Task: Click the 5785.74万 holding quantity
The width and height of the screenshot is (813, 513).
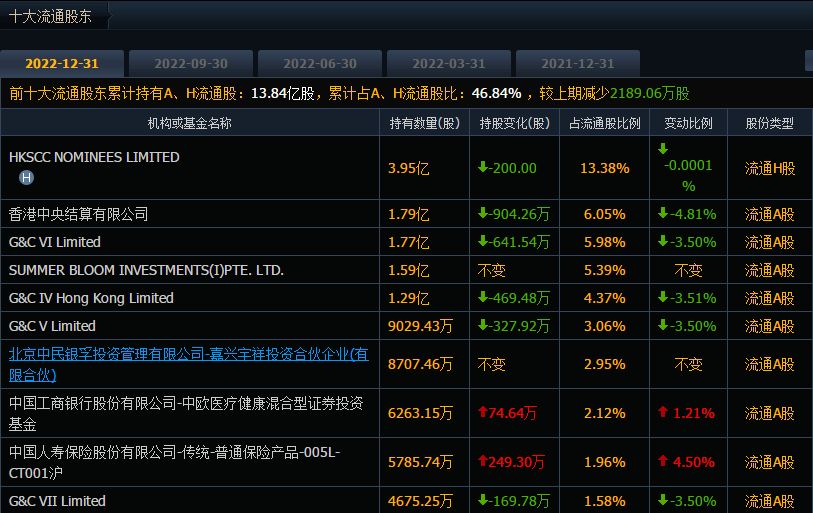Action: coord(420,462)
